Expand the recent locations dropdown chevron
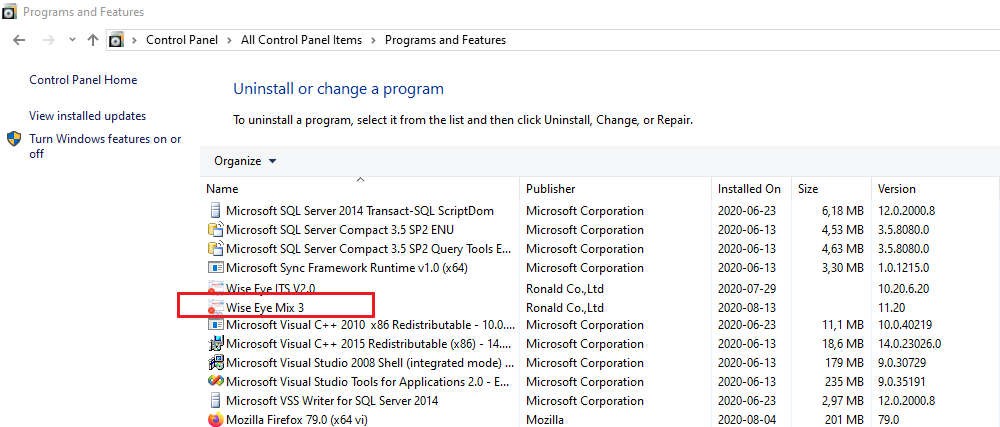1000x427 pixels. click(71, 40)
